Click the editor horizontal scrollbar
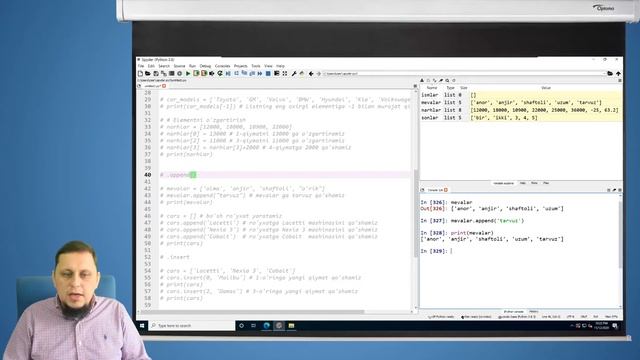 click(x=253, y=312)
